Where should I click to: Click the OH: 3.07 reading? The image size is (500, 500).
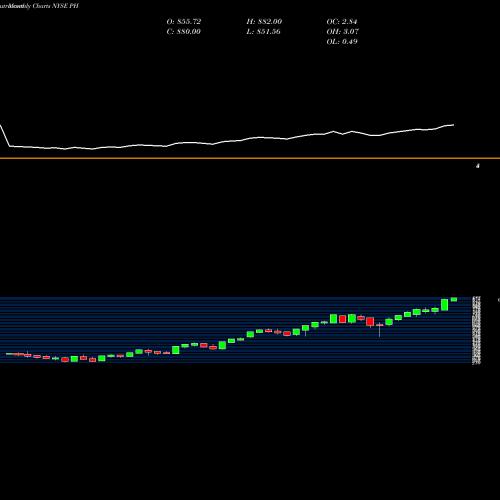[x=343, y=32]
